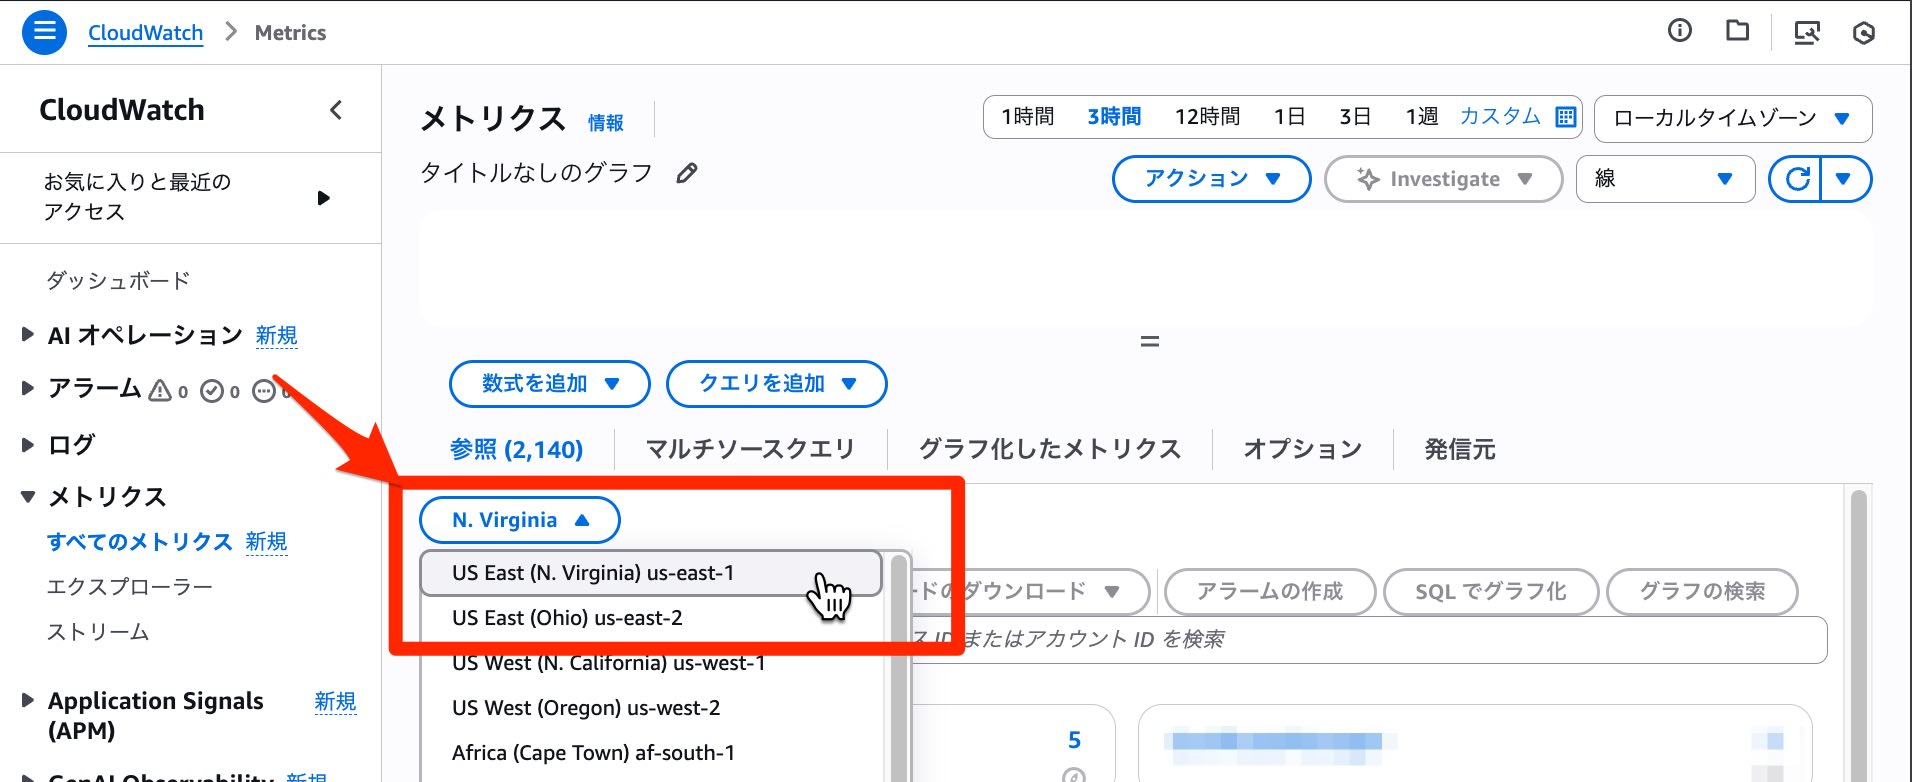Choose US East (N. Virginia) us-east-1
The height and width of the screenshot is (782, 1912).
pos(651,573)
